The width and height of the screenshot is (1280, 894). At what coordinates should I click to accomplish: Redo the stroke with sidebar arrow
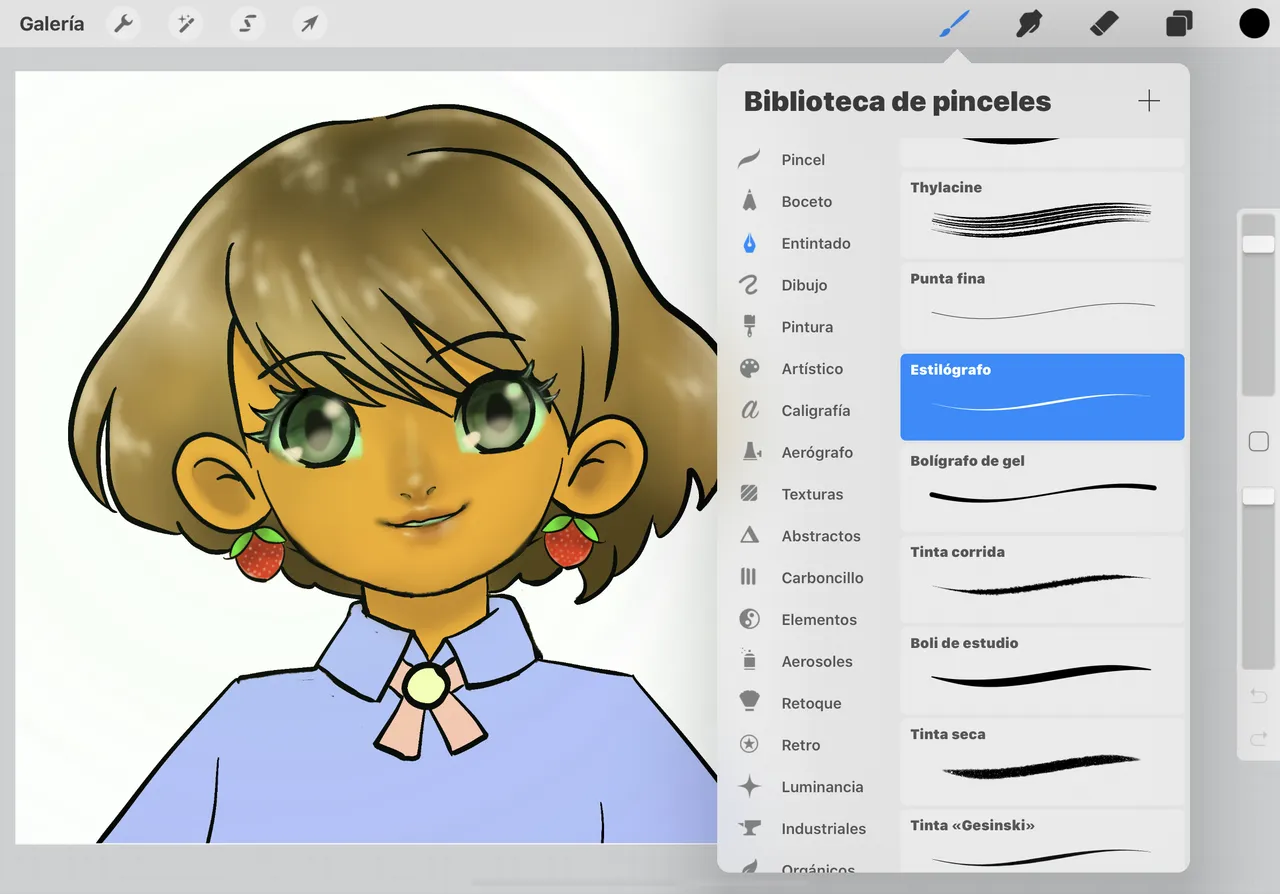click(1259, 739)
